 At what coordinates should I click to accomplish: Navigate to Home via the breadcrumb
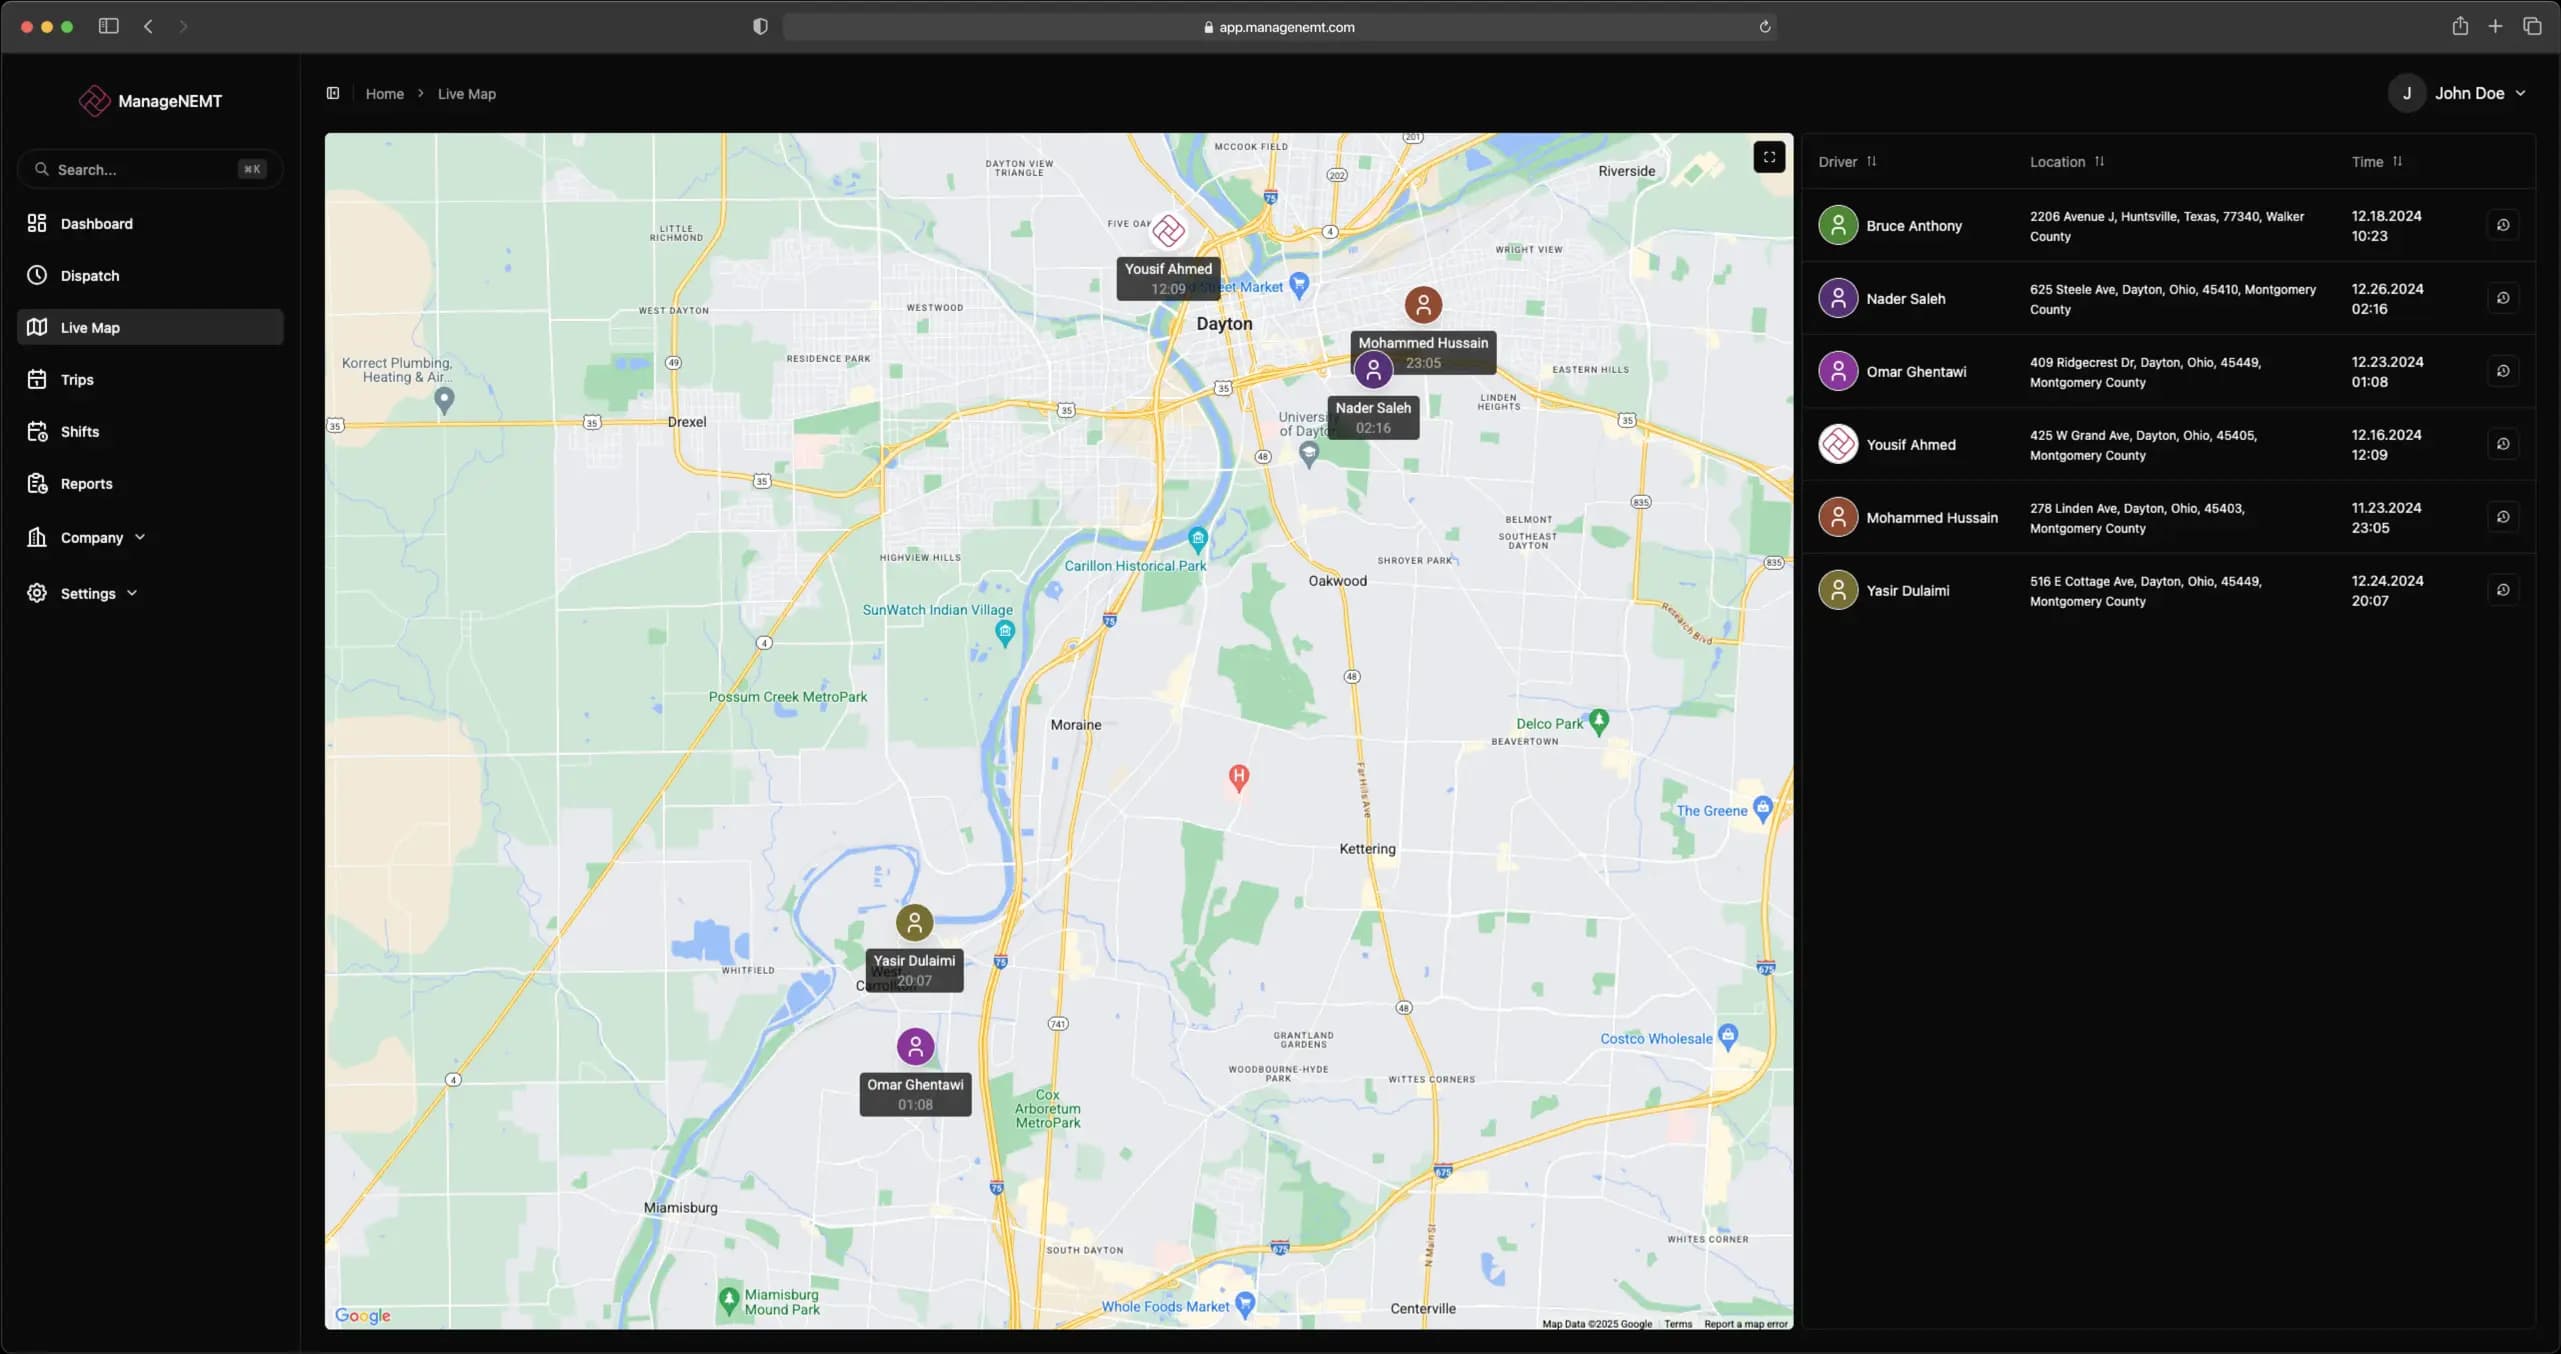tap(385, 93)
